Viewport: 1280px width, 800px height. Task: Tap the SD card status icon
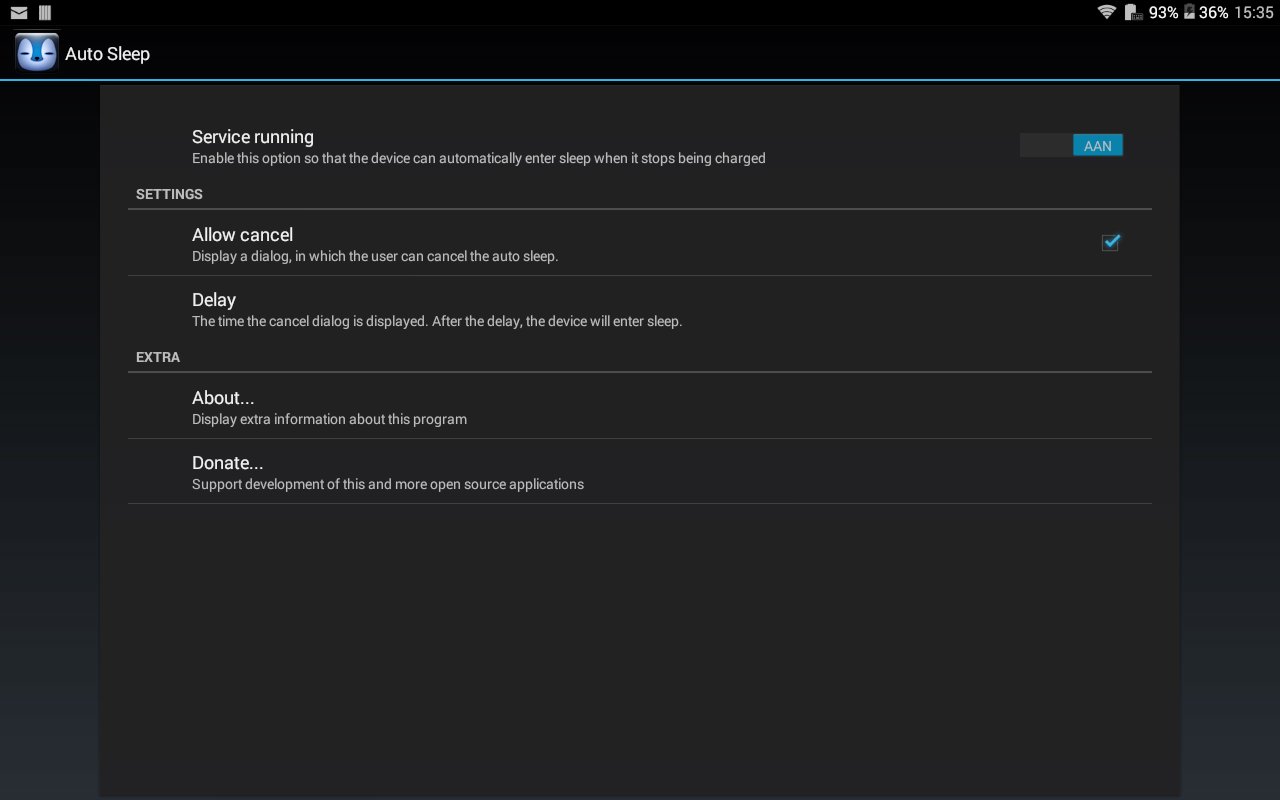coord(1133,13)
